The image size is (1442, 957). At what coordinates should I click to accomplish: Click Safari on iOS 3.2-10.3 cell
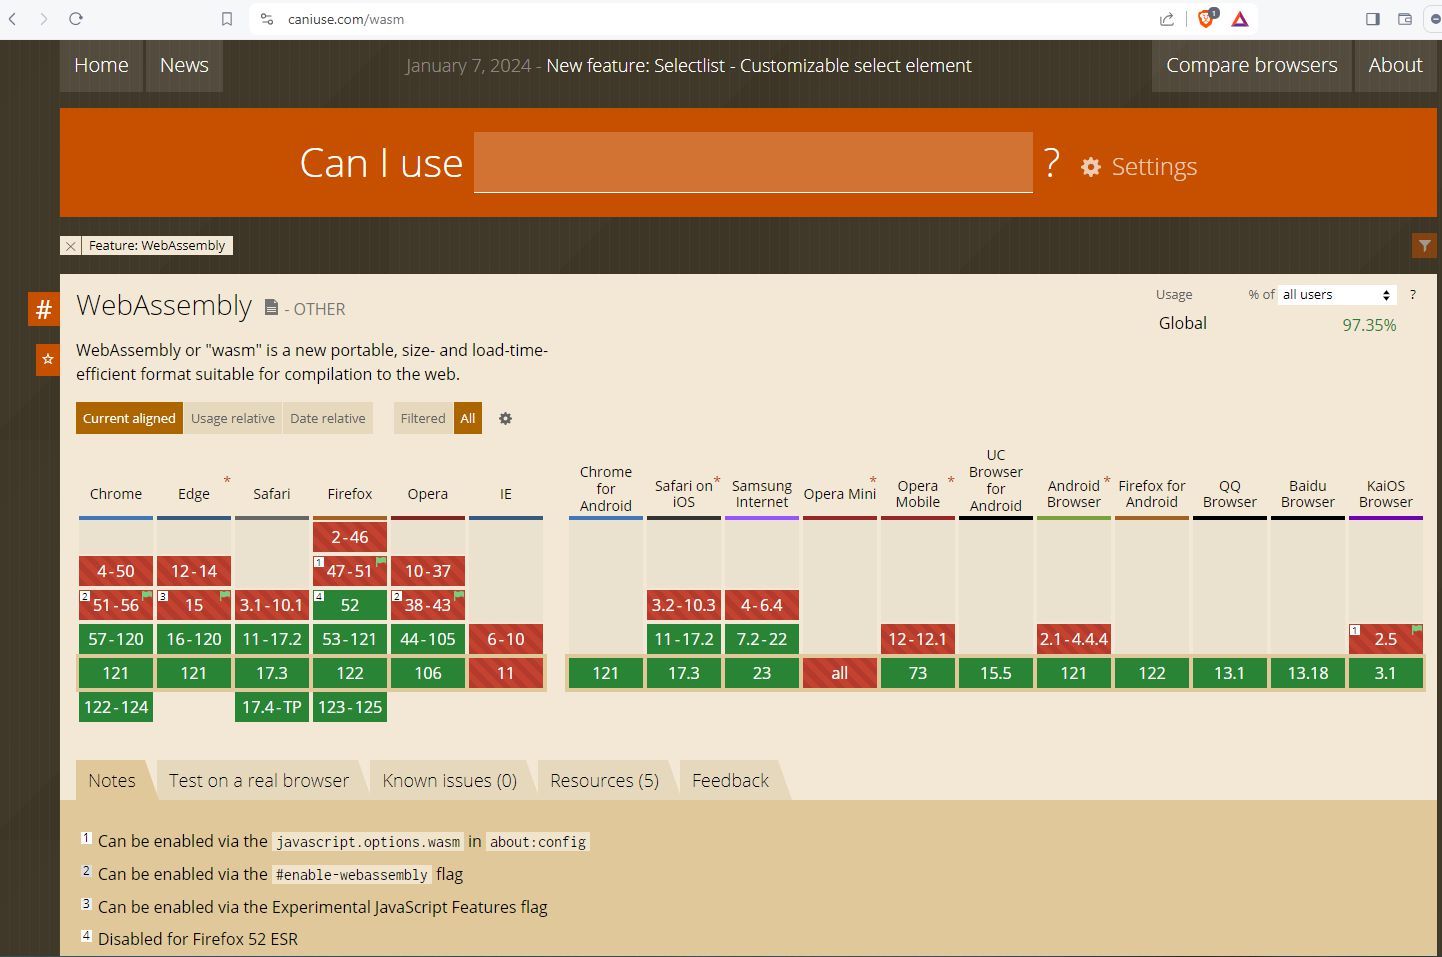[x=684, y=605]
